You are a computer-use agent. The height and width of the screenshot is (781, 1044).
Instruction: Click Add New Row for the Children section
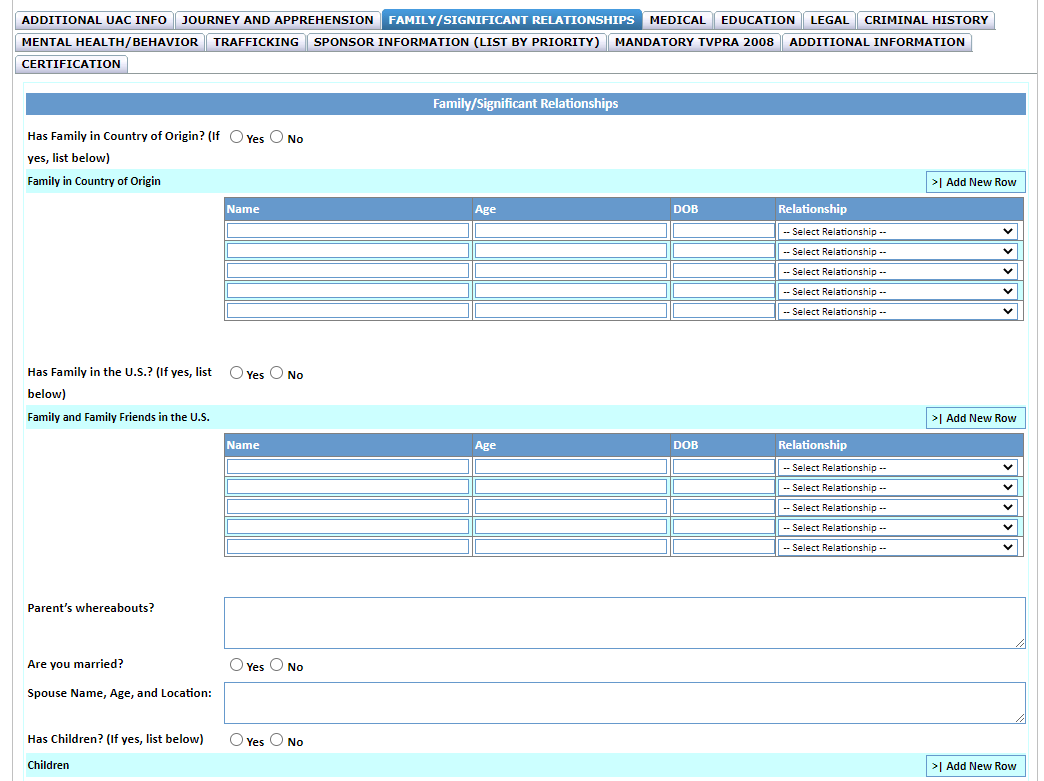point(975,766)
